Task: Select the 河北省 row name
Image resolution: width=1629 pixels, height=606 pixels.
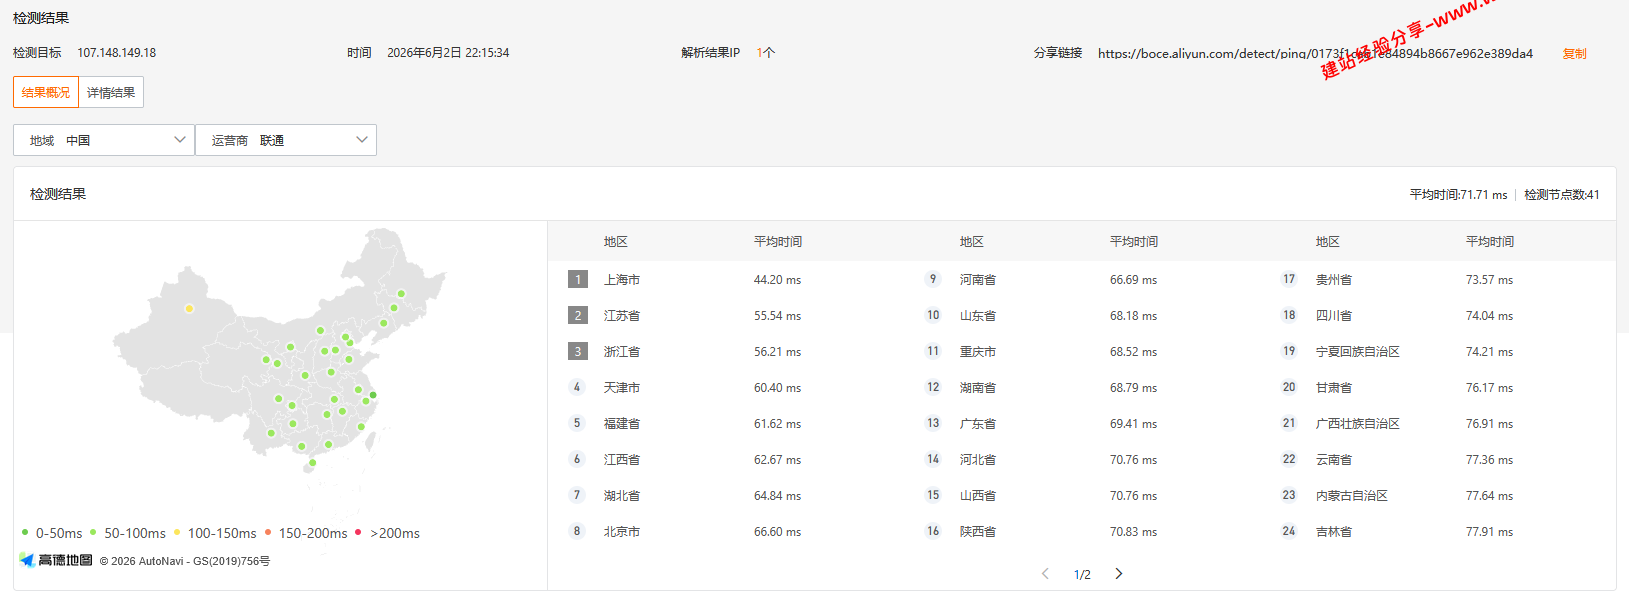Action: coord(978,460)
